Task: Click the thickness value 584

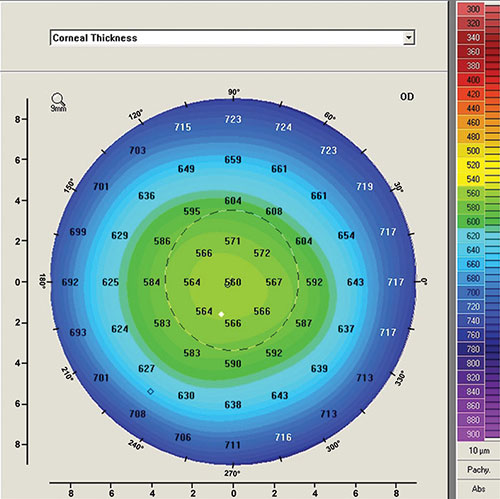Action: 152,282
